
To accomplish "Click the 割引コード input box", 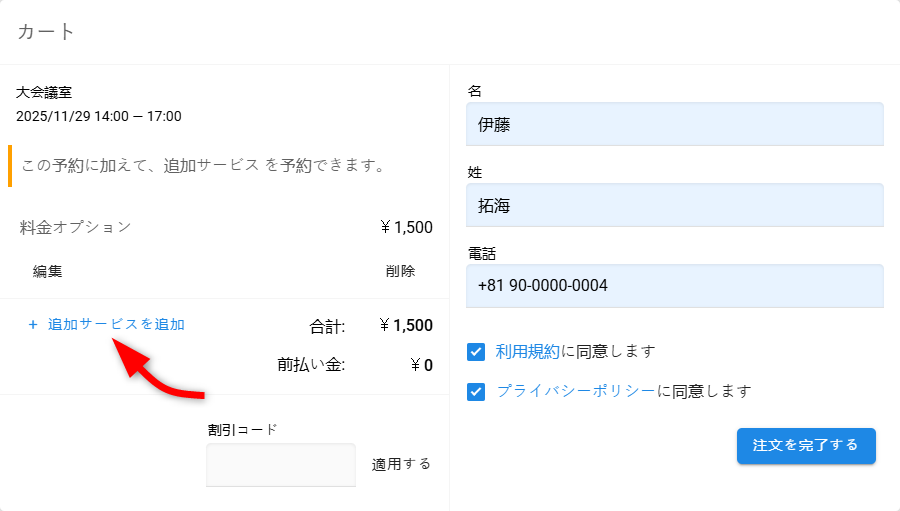I will coord(281,465).
